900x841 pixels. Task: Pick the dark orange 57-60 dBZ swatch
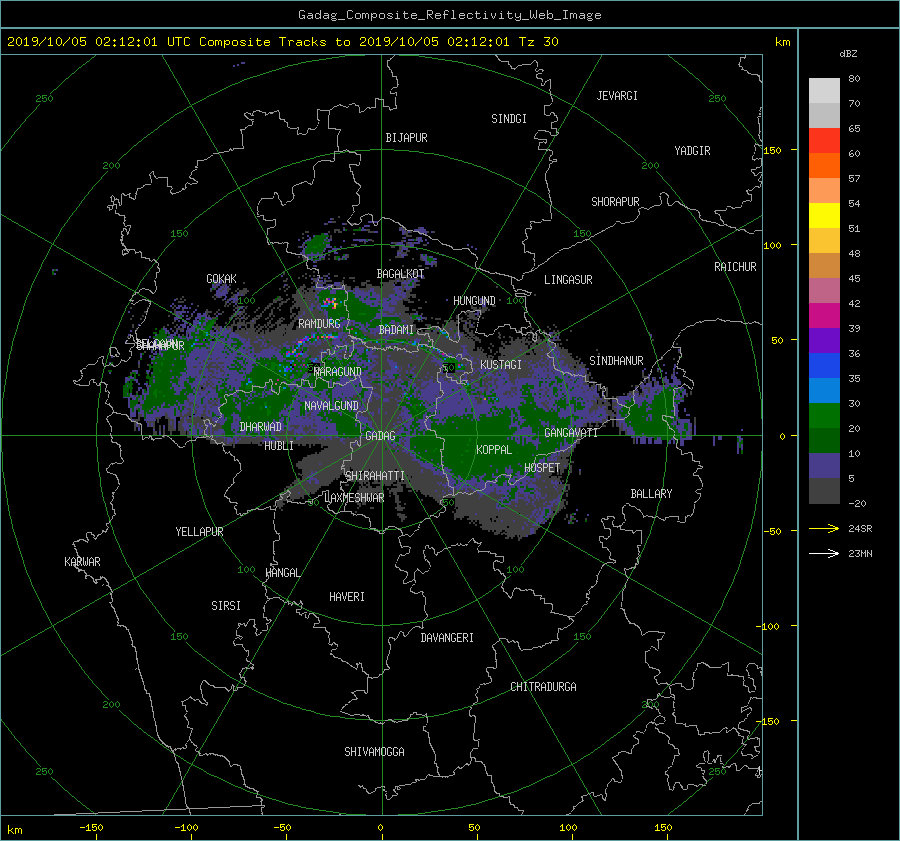pos(824,166)
